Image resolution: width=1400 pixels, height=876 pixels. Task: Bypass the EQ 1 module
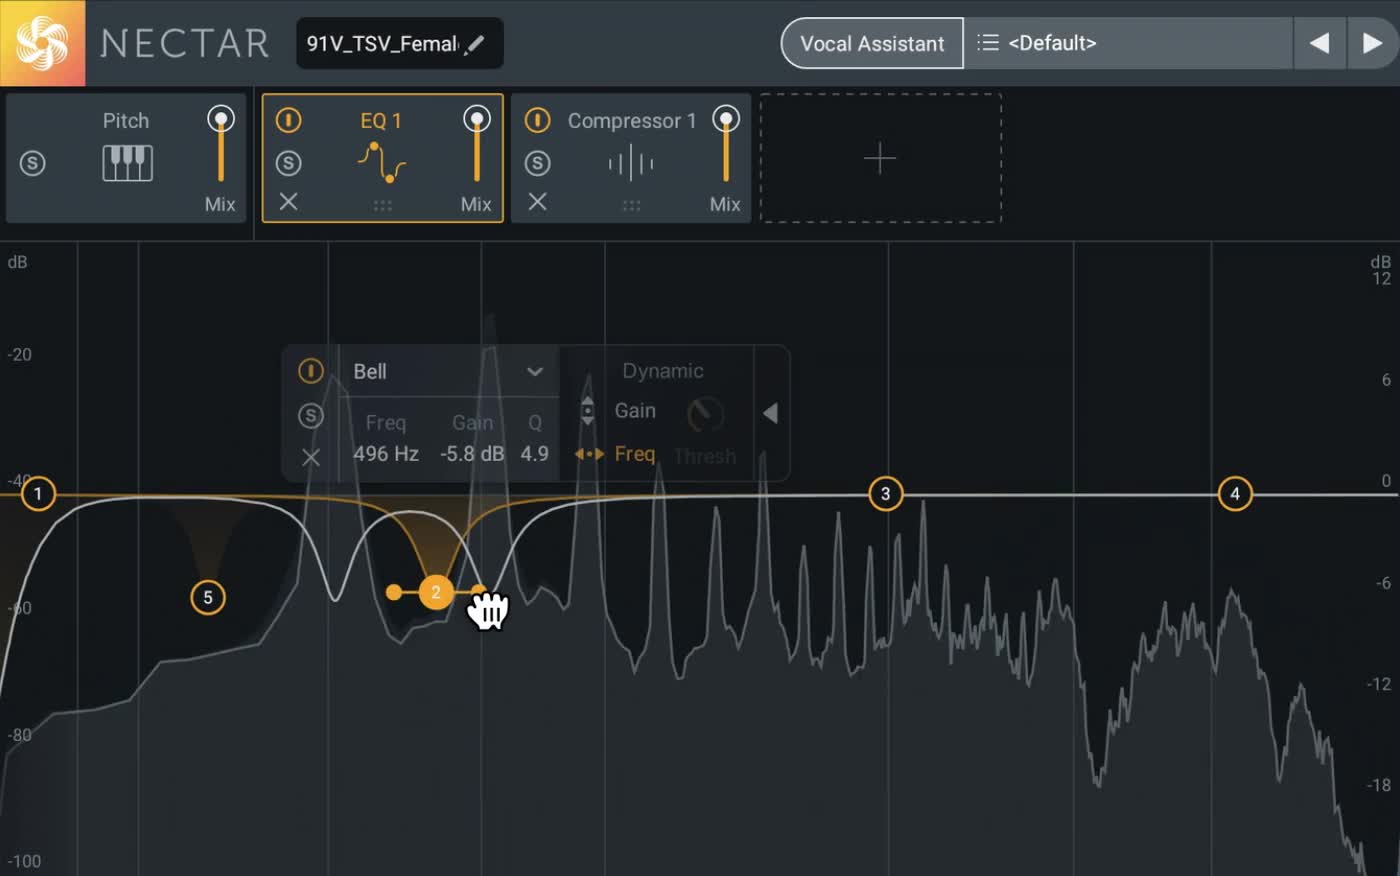tap(288, 121)
